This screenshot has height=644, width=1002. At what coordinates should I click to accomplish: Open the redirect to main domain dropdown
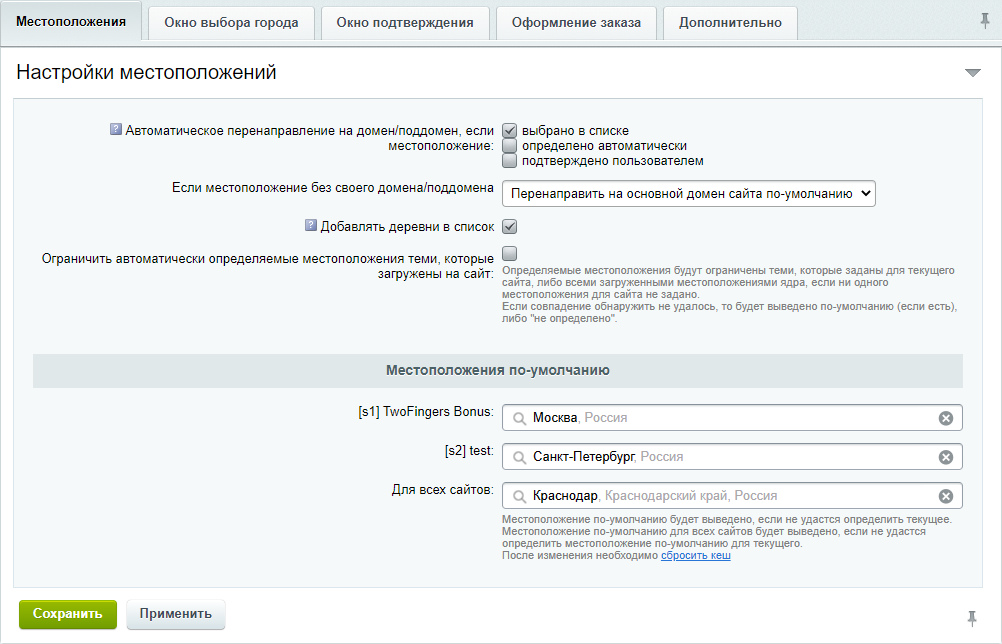[688, 194]
